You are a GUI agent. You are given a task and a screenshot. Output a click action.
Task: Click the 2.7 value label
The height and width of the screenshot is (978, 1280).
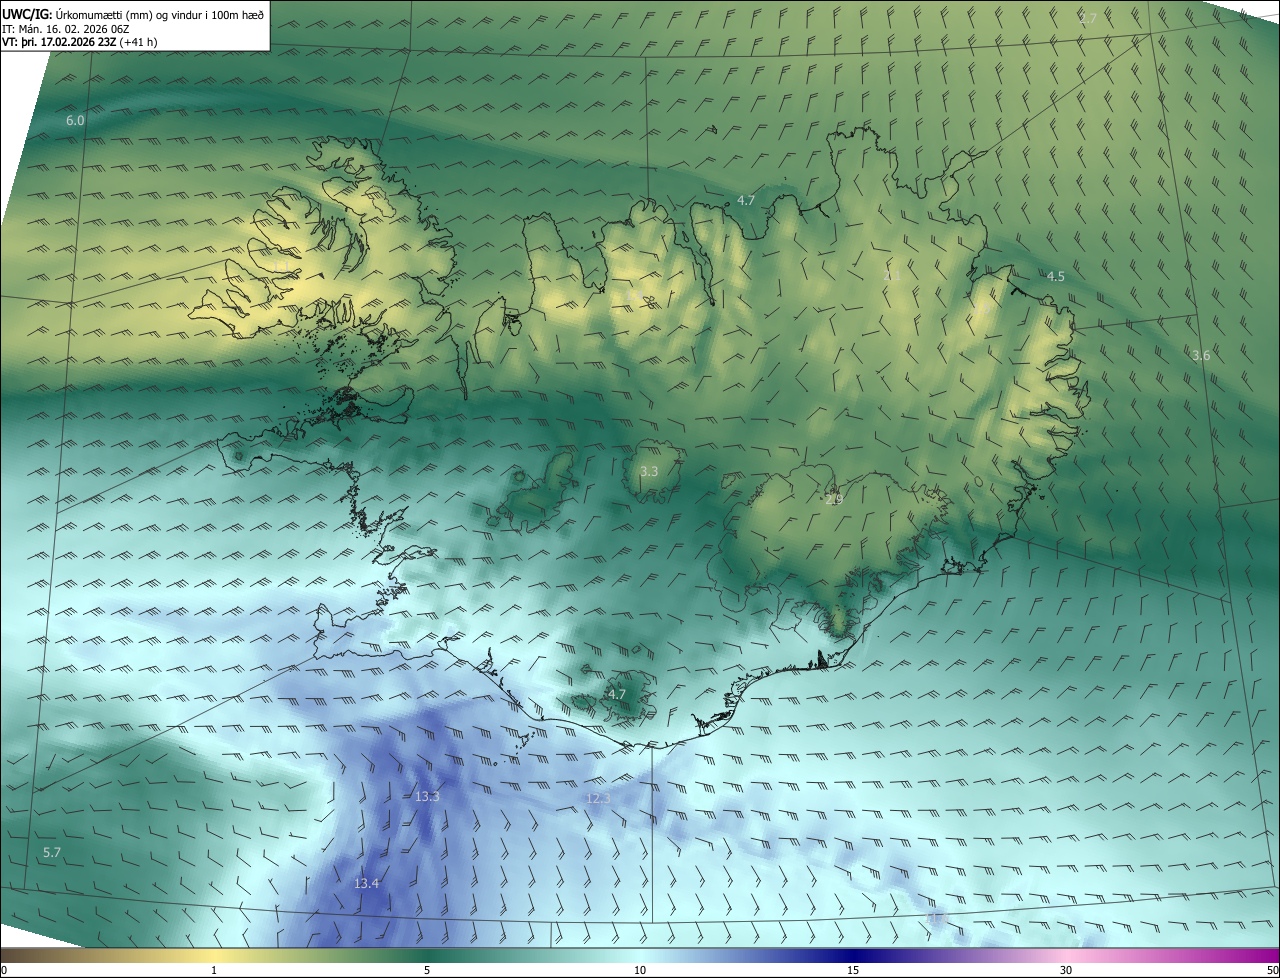[1089, 18]
